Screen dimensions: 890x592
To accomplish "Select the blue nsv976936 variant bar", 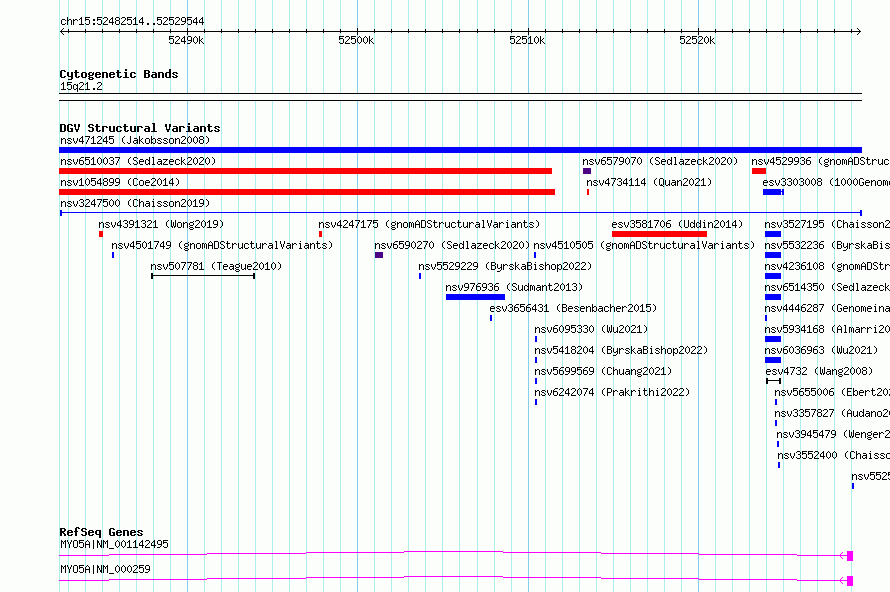I will (475, 297).
